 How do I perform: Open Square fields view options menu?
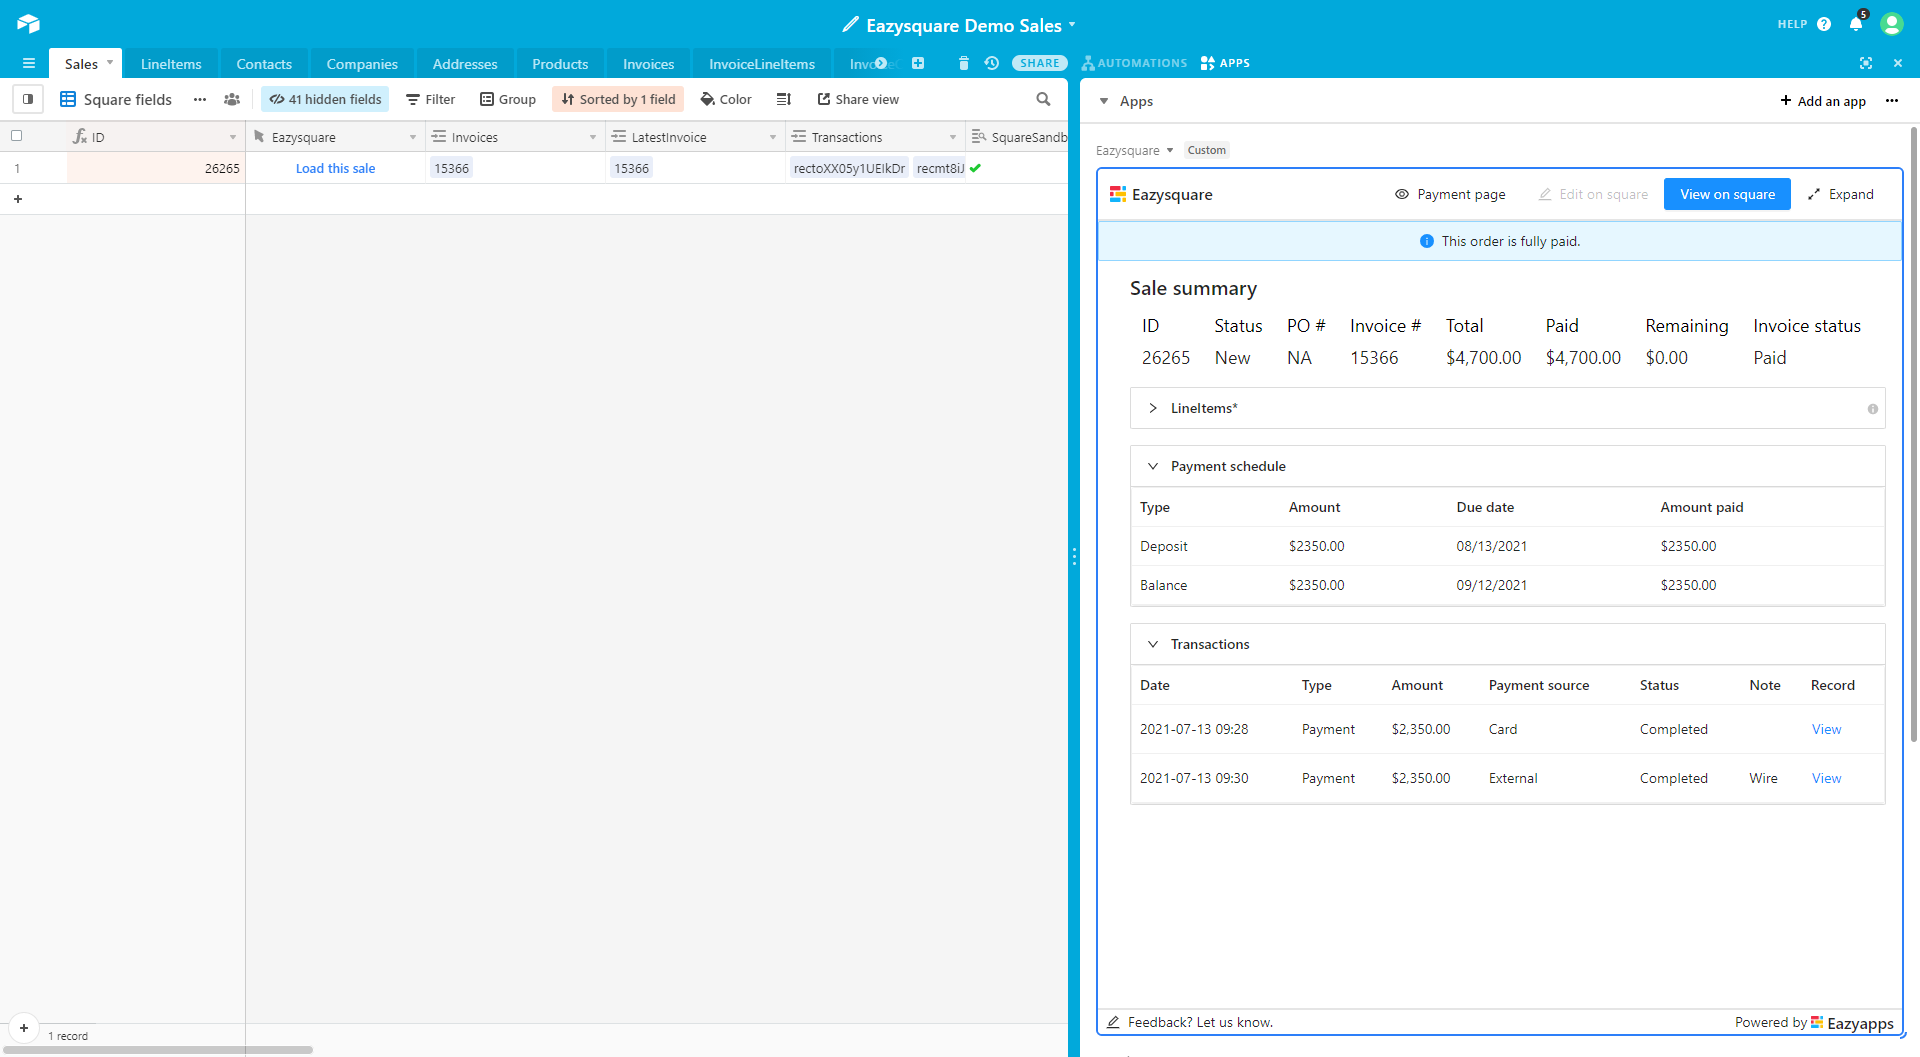pos(200,99)
